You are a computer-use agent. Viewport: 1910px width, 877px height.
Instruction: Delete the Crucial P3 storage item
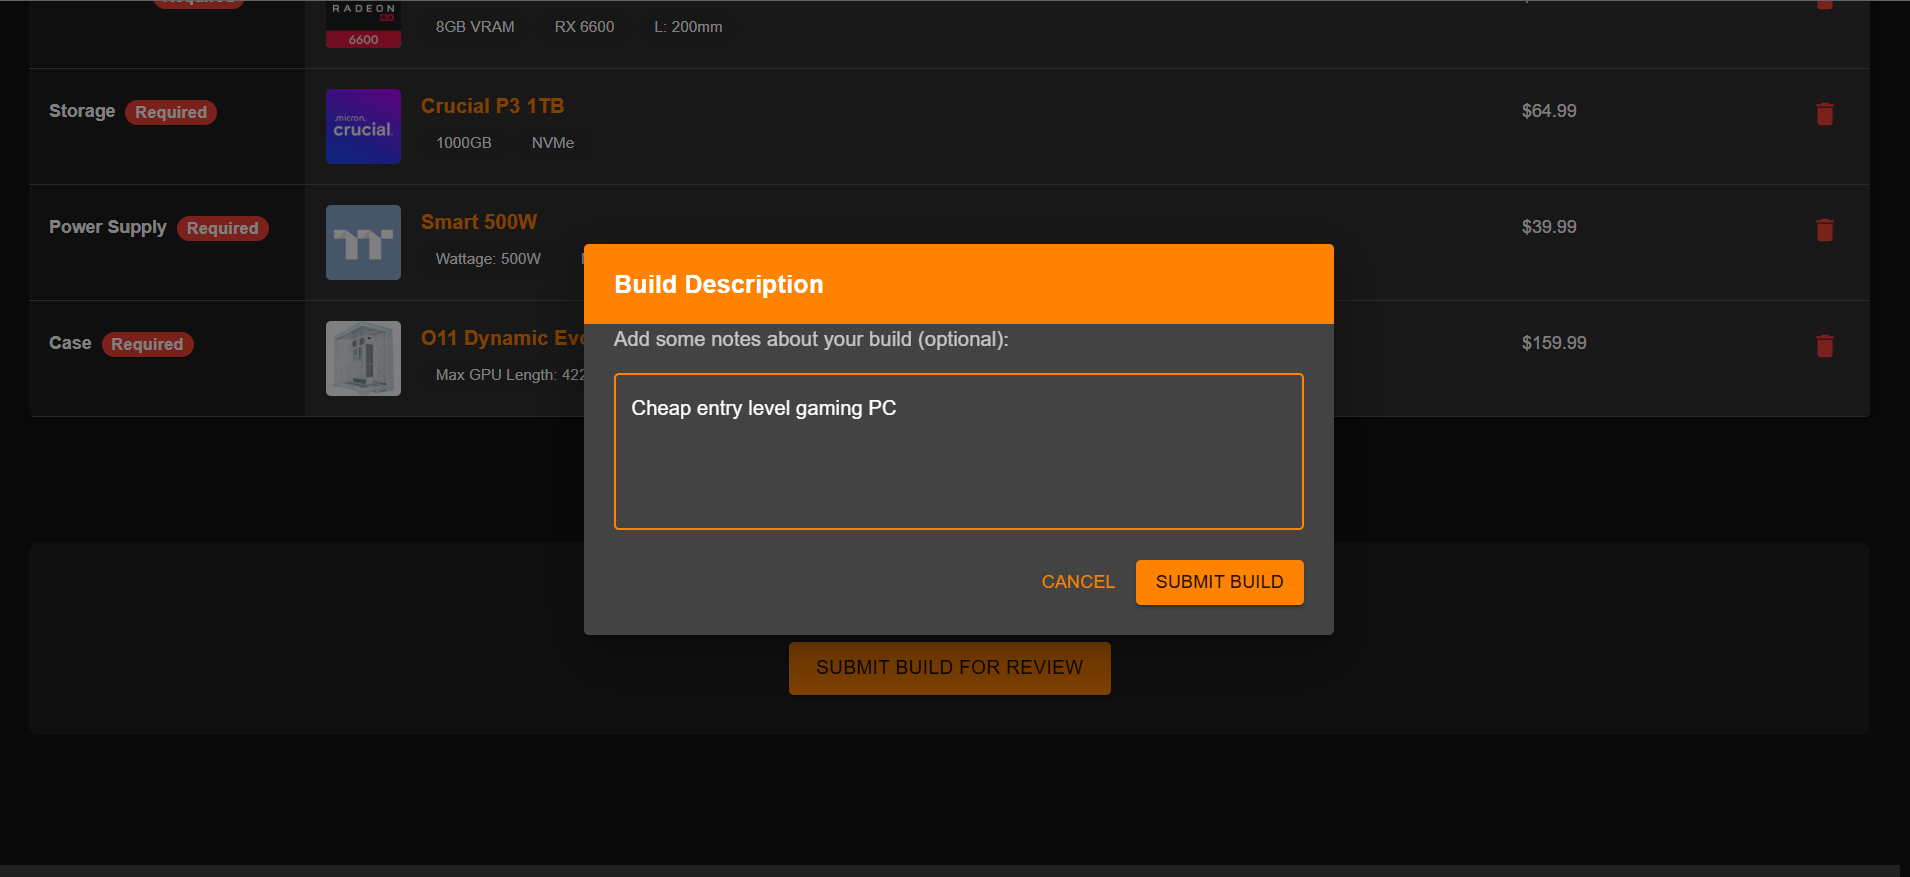click(x=1824, y=114)
